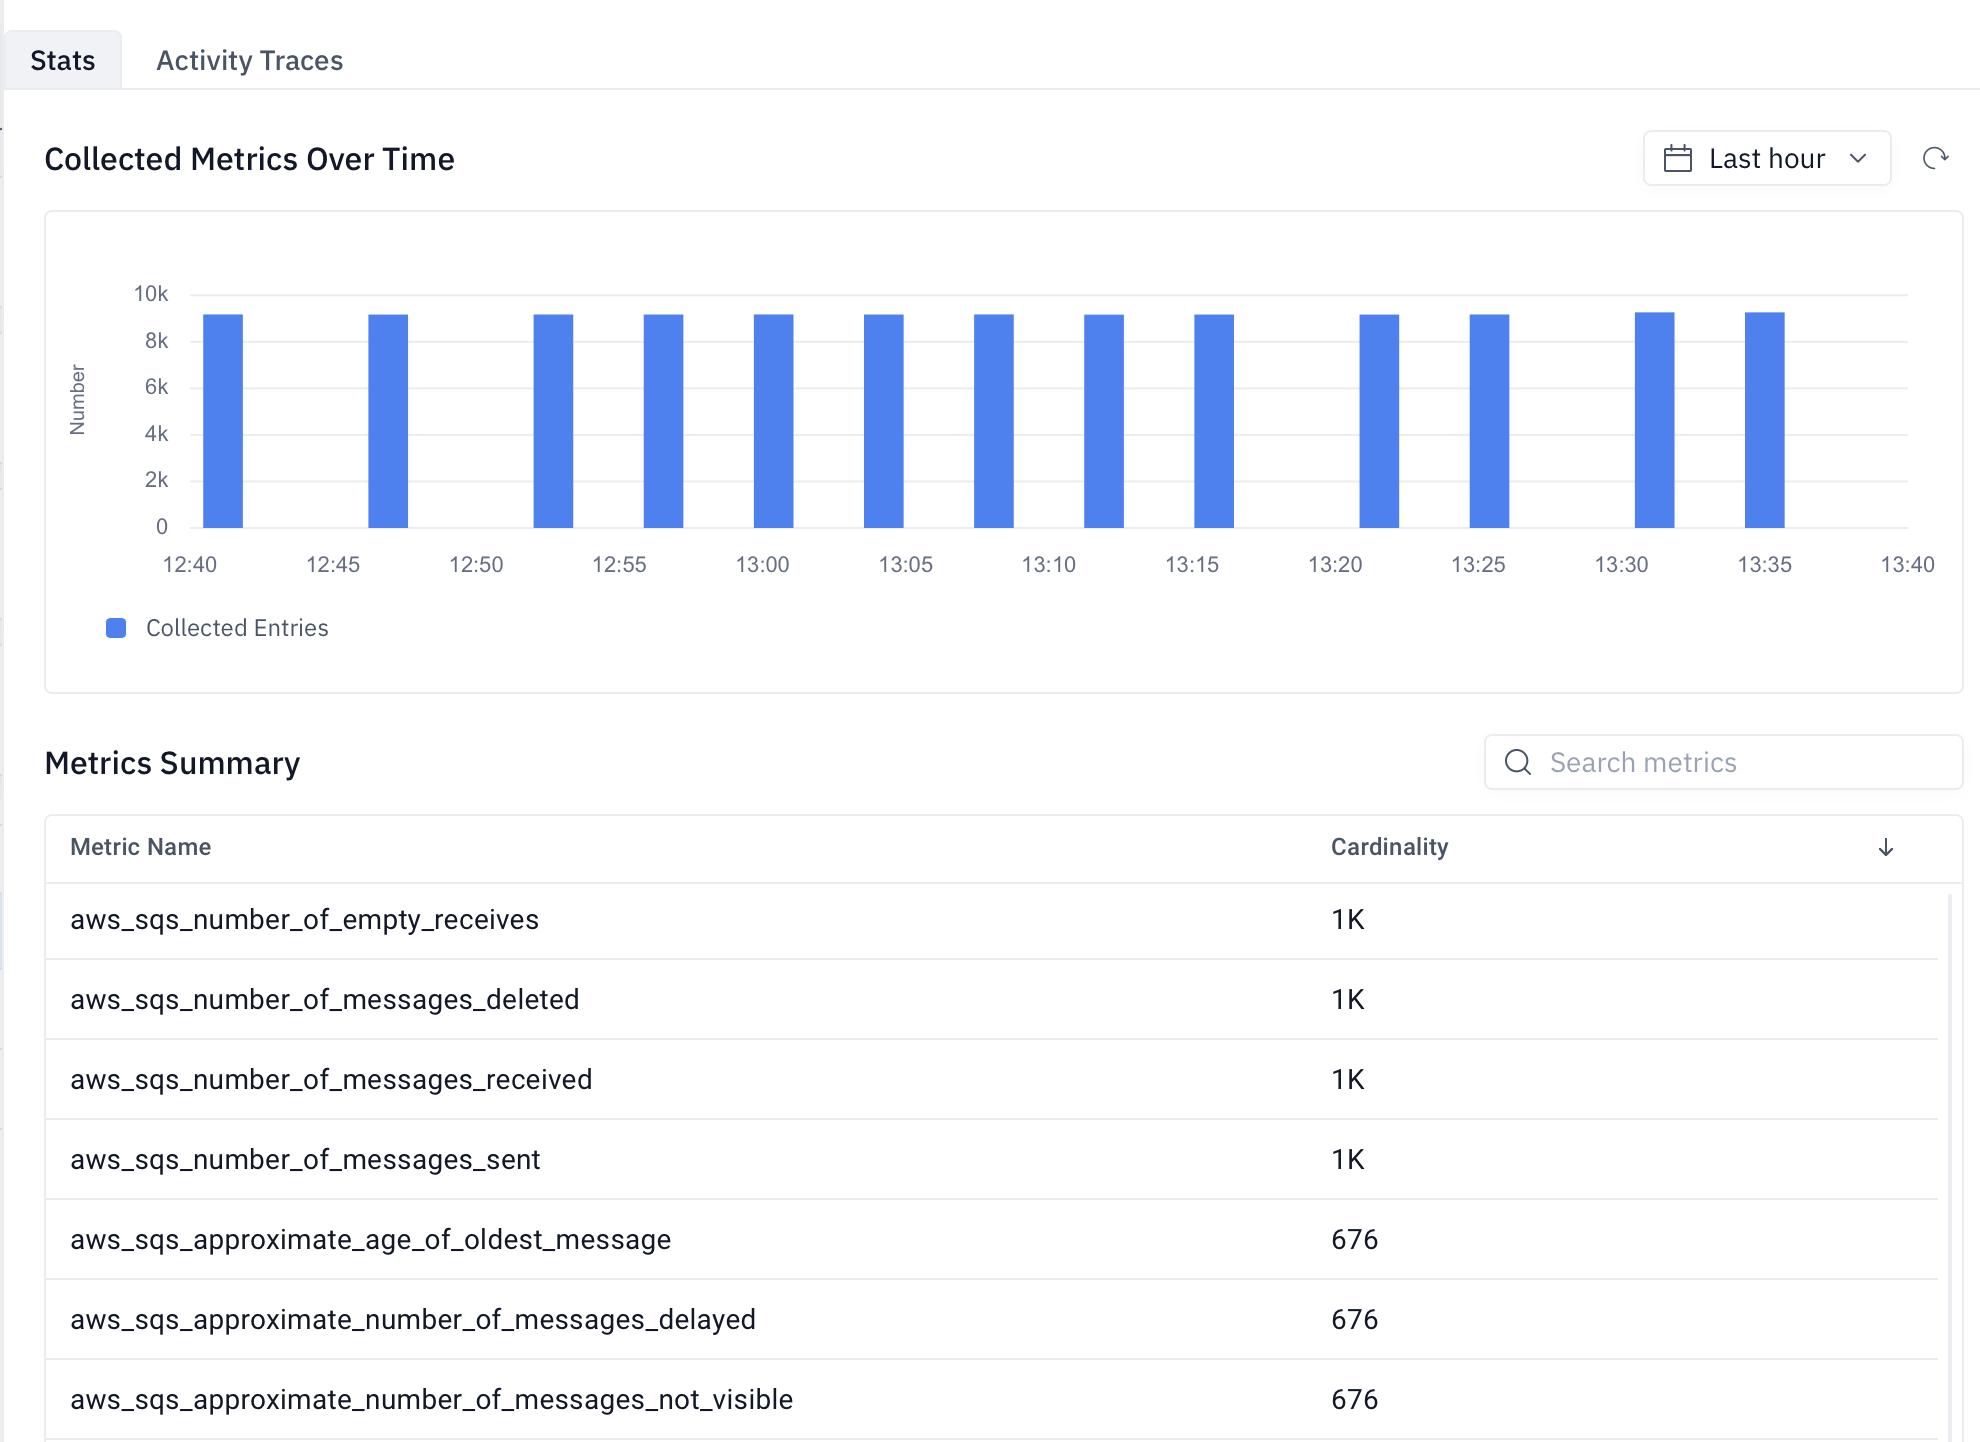Image resolution: width=1980 pixels, height=1442 pixels.
Task: Select the Stats tab
Action: [x=62, y=60]
